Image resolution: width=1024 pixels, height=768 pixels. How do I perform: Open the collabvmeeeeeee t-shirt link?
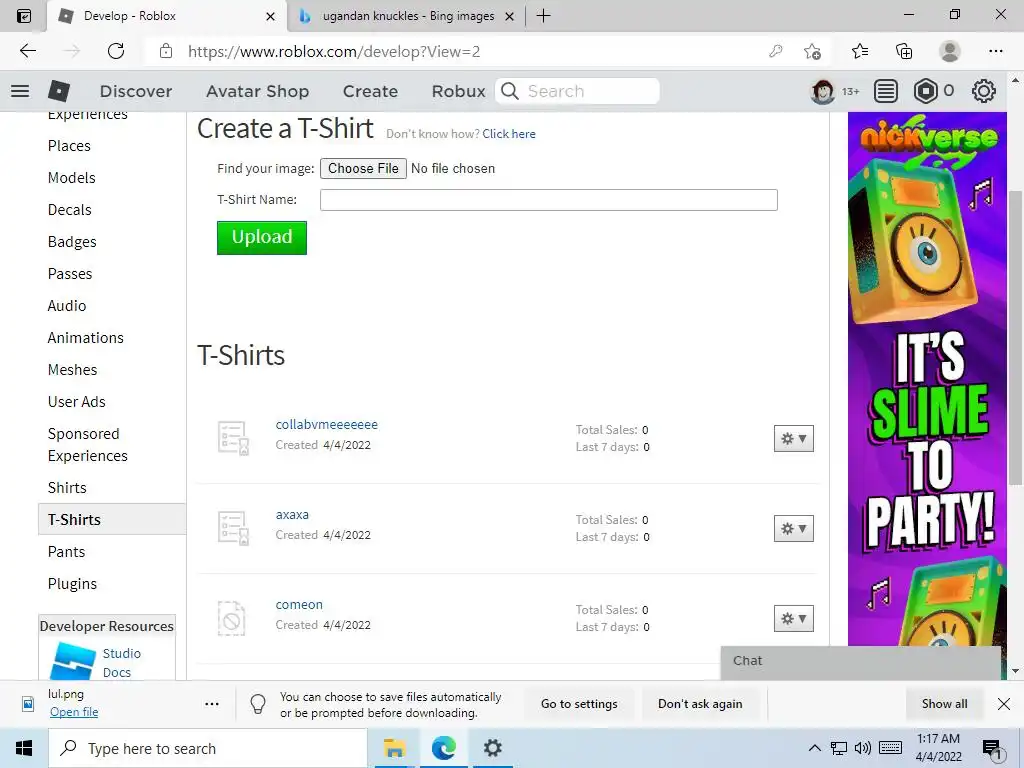327,424
